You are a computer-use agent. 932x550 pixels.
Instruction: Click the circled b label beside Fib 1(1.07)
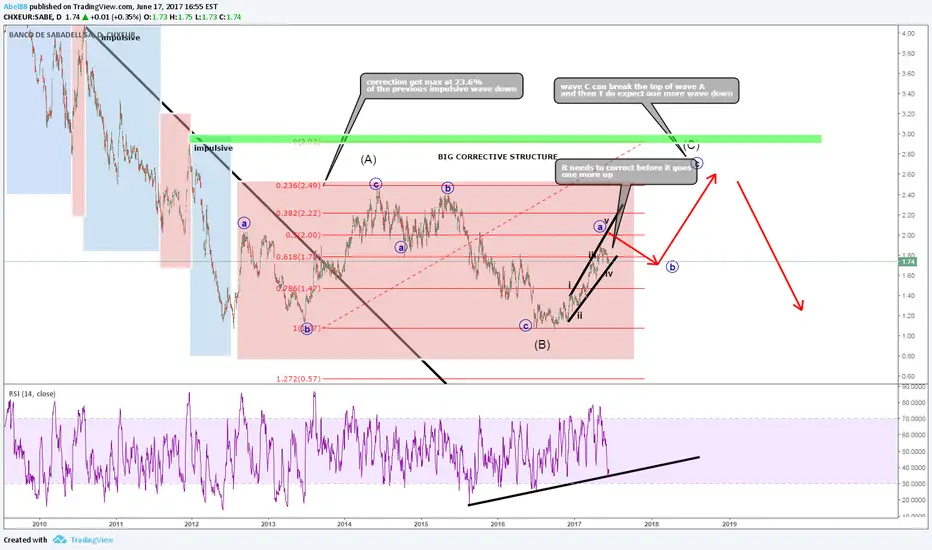pos(307,329)
